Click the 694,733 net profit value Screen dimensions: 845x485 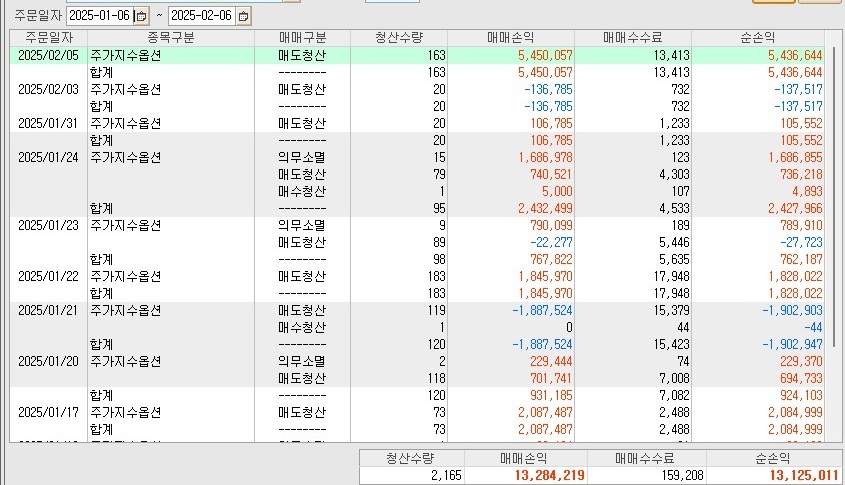click(x=801, y=378)
